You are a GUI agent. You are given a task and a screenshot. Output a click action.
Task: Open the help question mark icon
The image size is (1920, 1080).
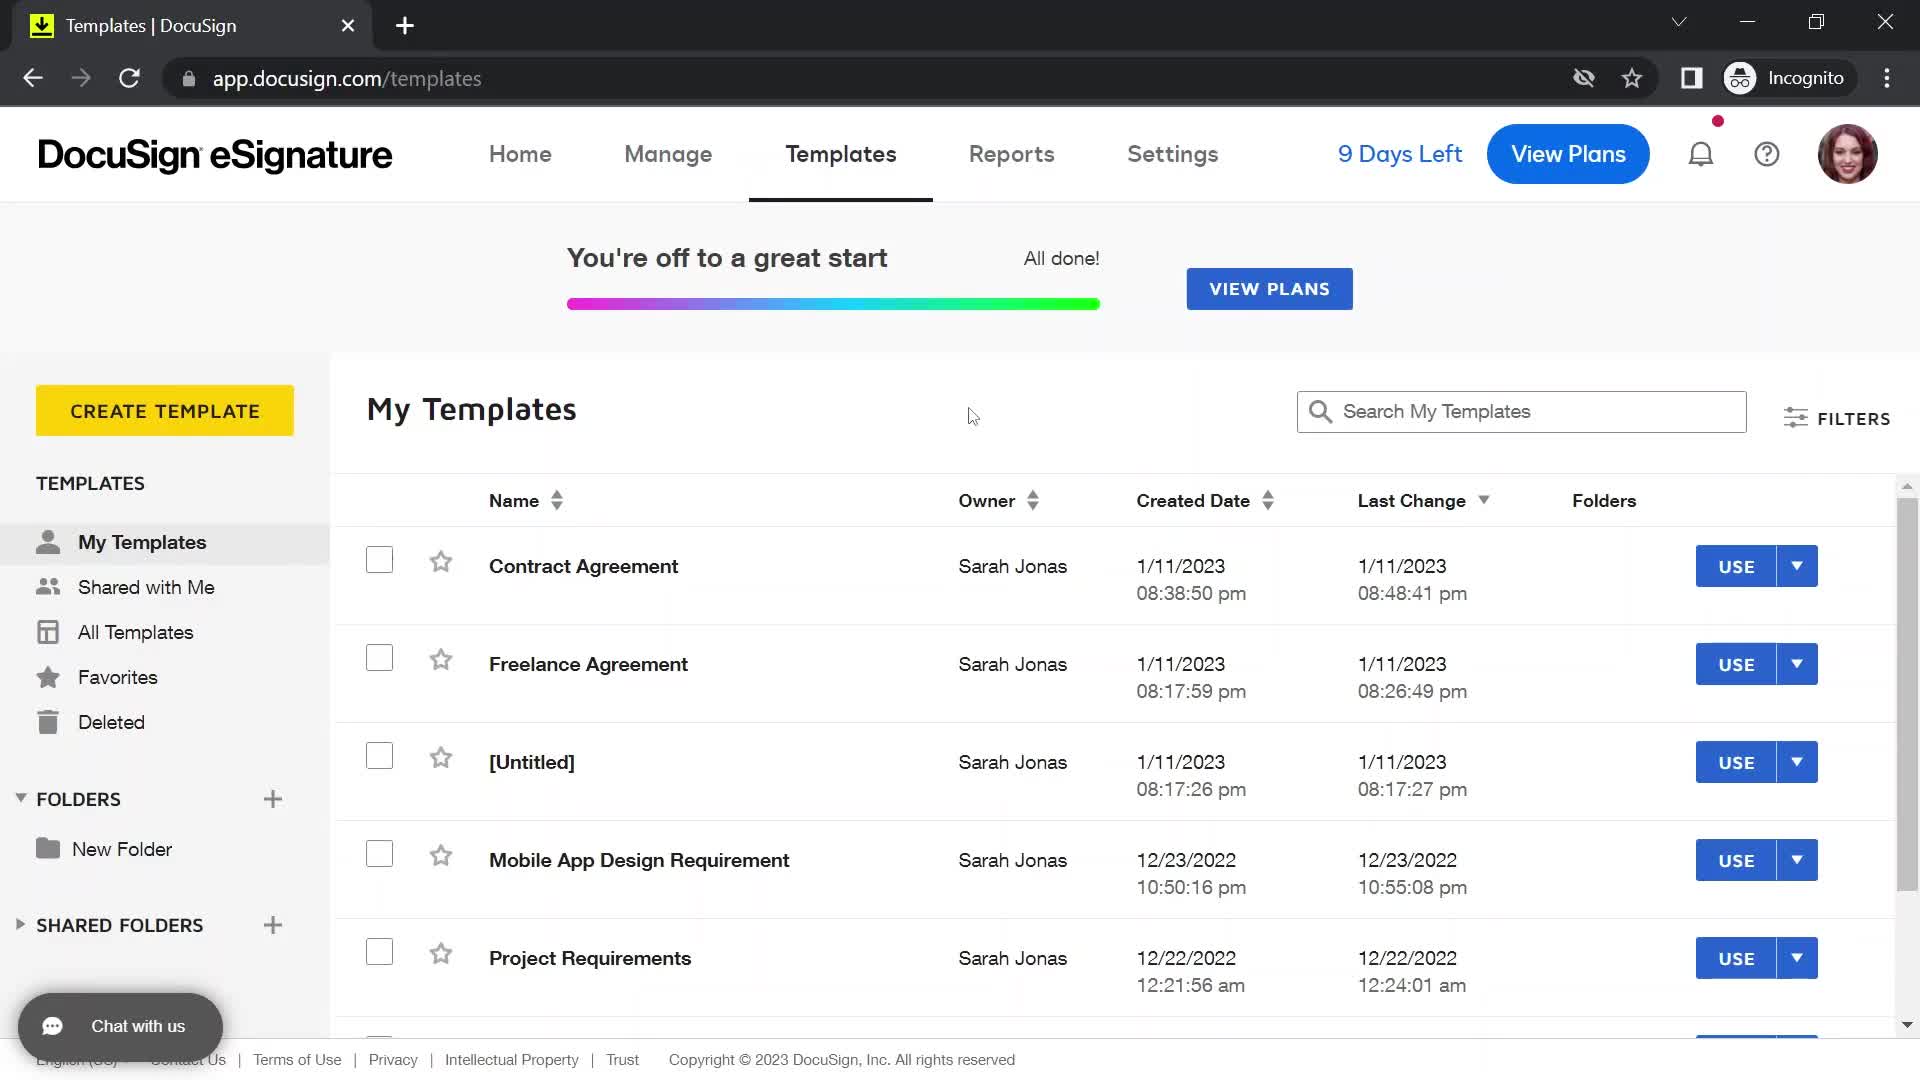pos(1767,154)
